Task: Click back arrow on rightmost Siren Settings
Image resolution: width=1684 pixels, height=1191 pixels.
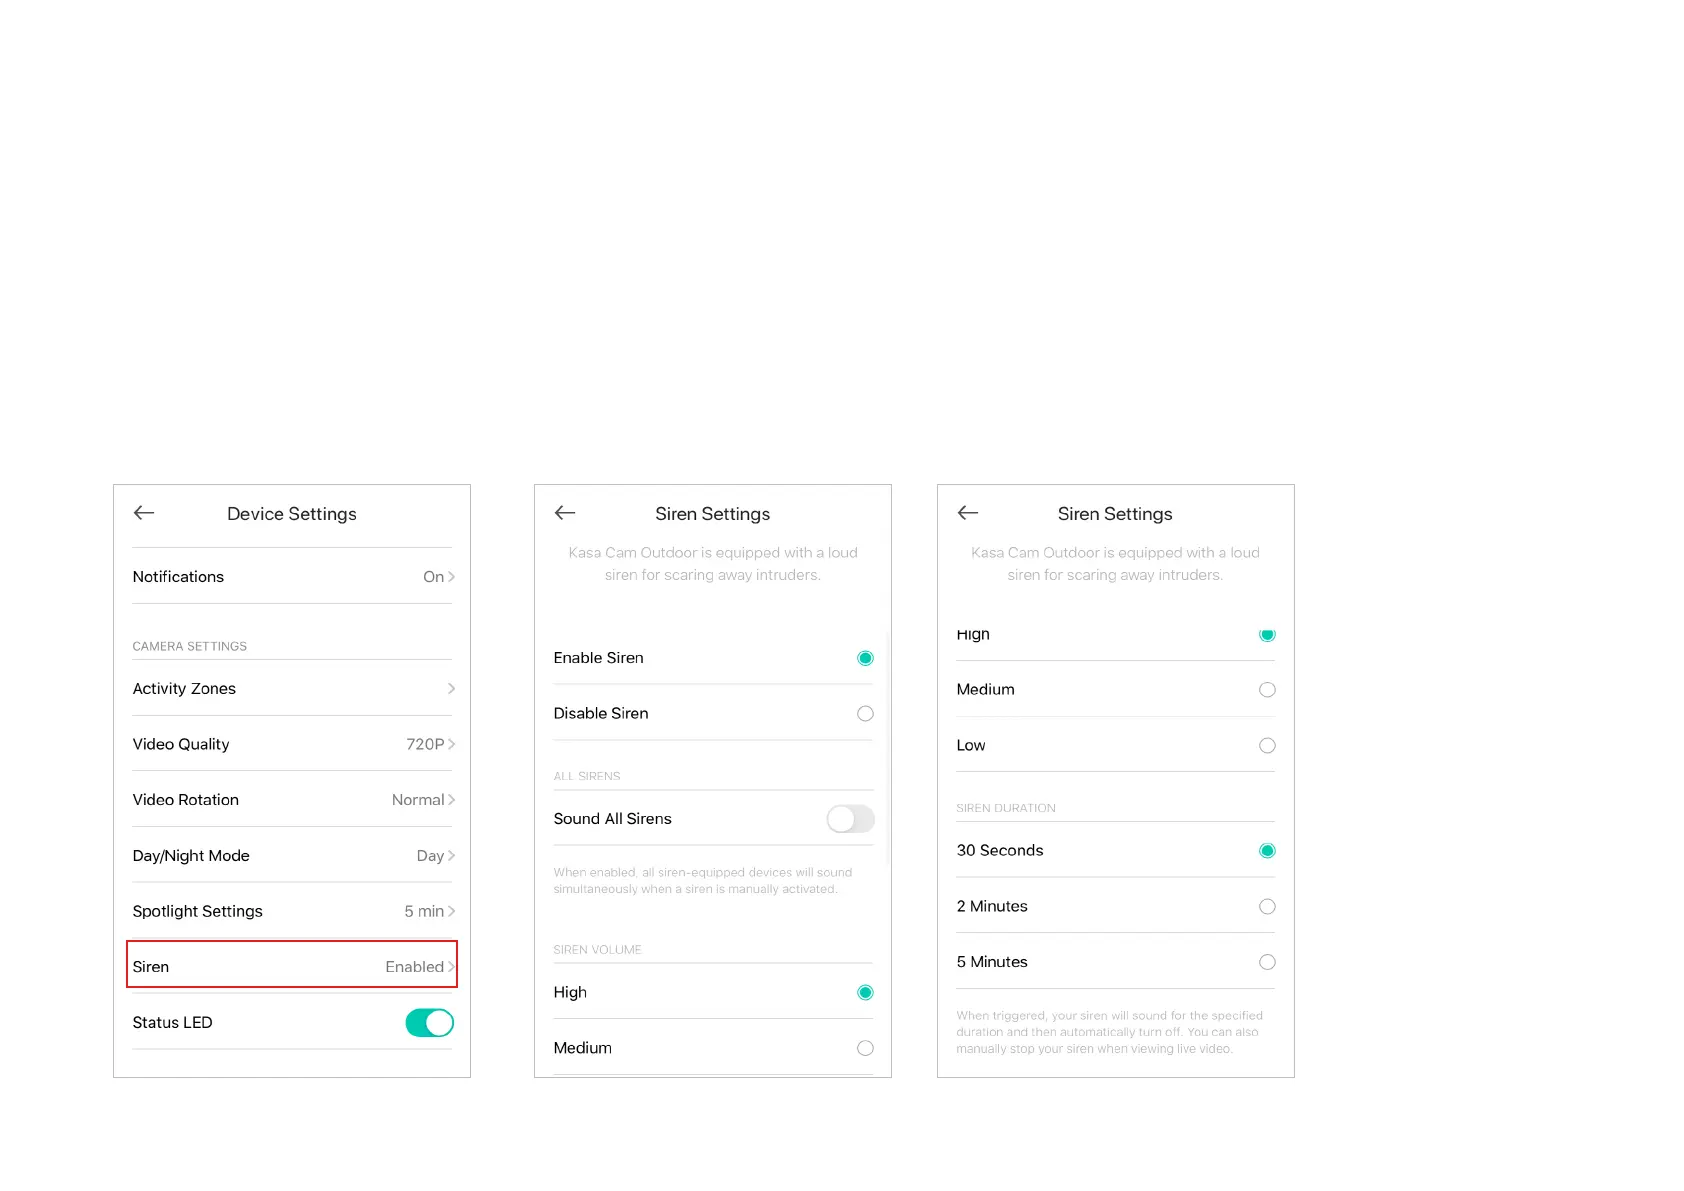Action: click(x=968, y=513)
